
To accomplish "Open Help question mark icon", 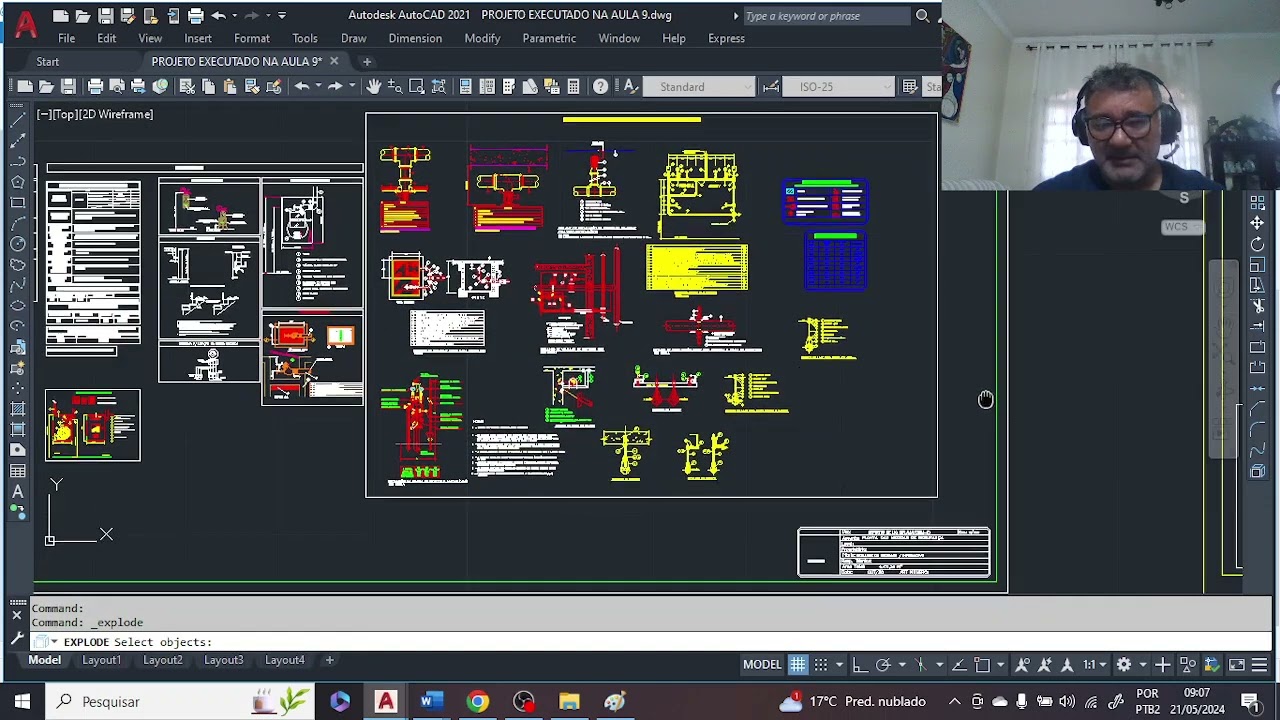I will point(600,87).
